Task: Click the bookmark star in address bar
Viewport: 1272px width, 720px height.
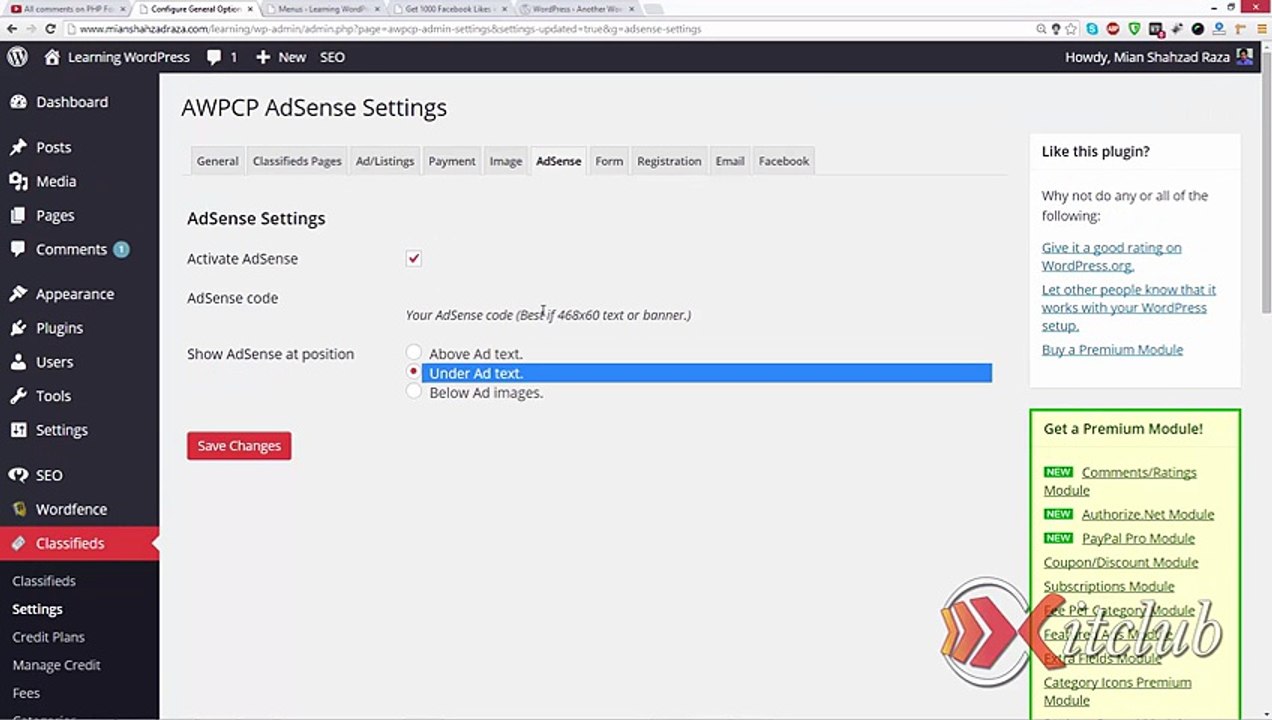Action: coord(1071,29)
